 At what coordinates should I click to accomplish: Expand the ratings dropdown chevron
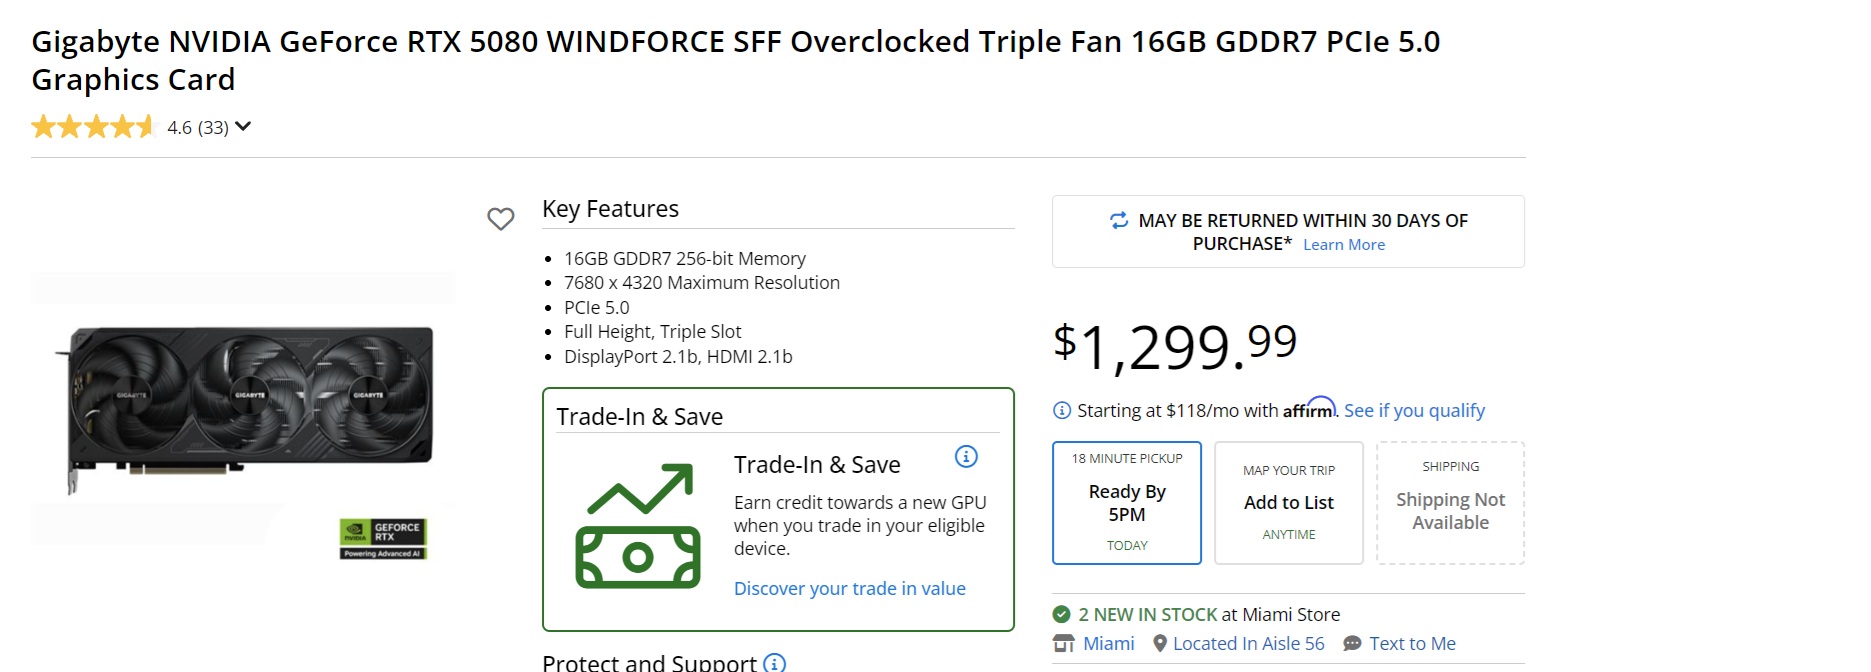tap(243, 127)
